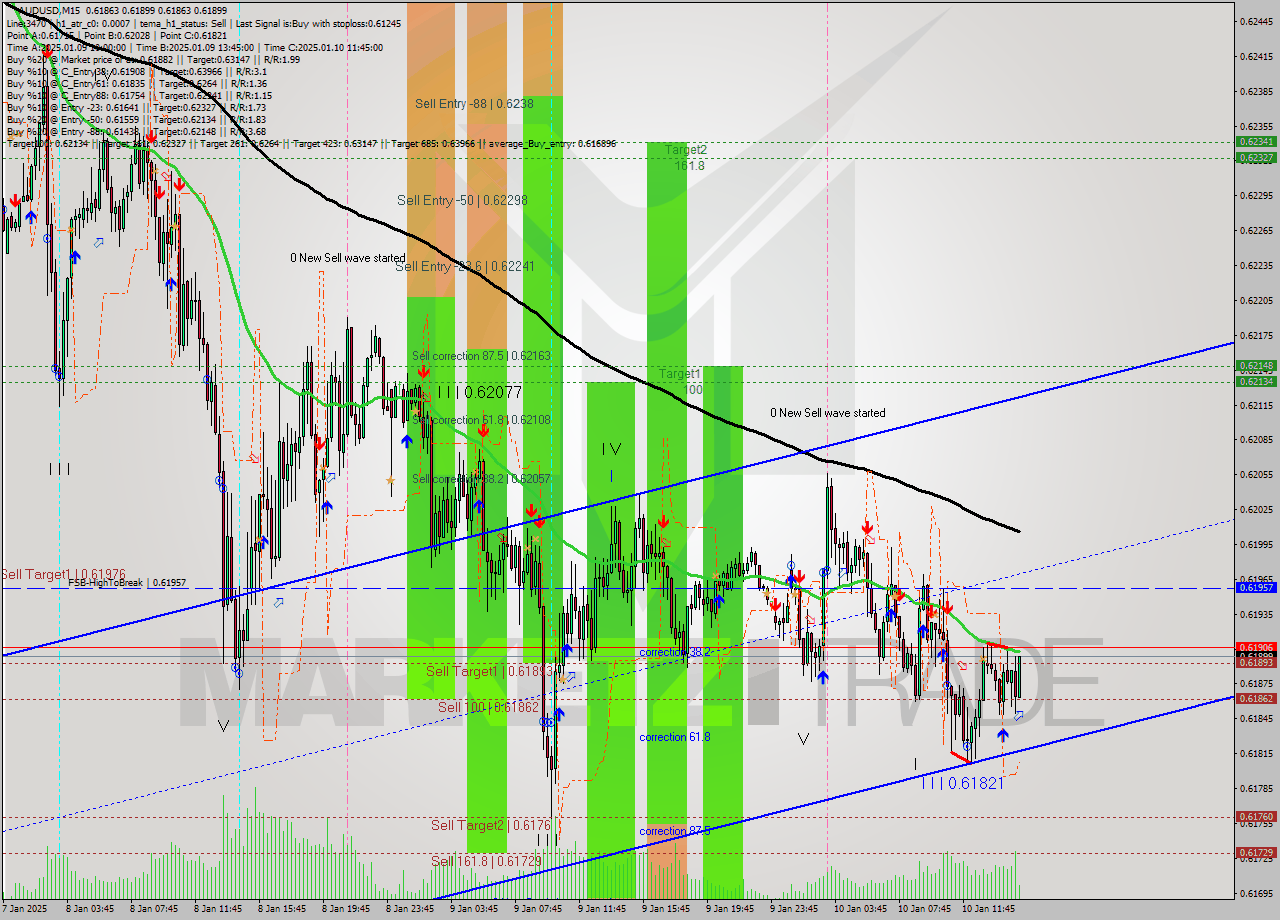This screenshot has height=920, width=1280.
Task: Click the blue 'correction 61.8' label
Action: (675, 737)
